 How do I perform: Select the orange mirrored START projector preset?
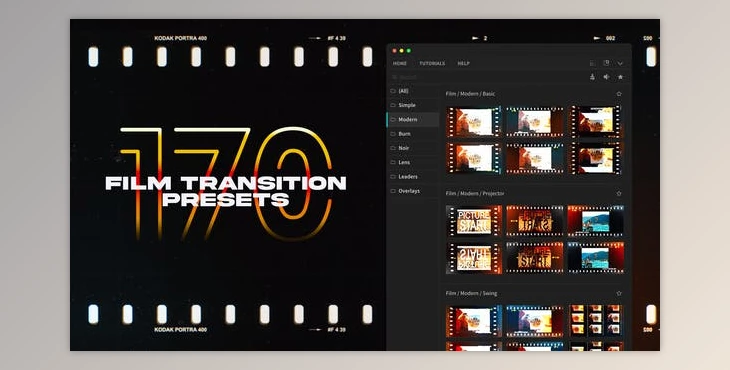pyautogui.click(x=534, y=221)
